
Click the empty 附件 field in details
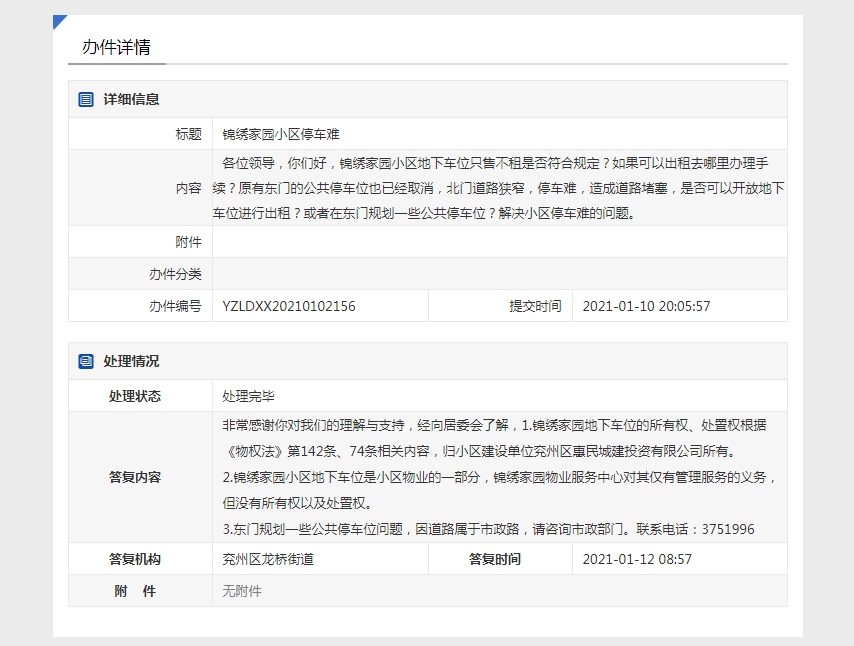498,242
